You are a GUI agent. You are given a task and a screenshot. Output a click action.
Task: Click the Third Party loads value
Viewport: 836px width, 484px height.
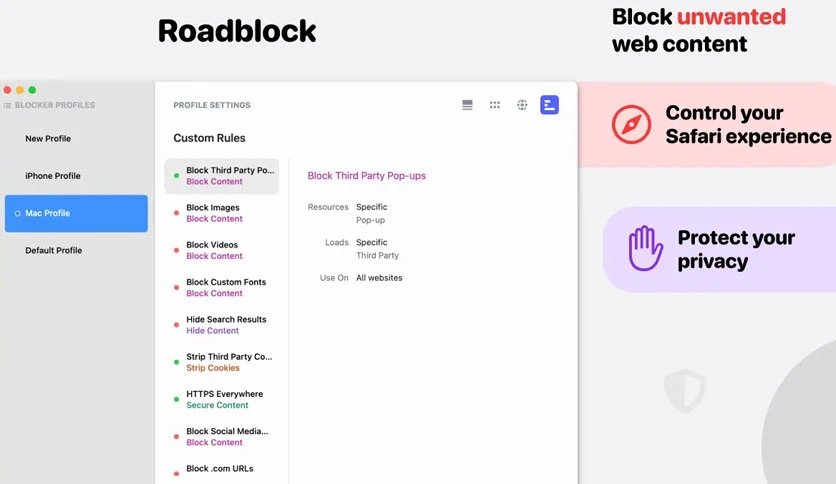pyautogui.click(x=377, y=255)
